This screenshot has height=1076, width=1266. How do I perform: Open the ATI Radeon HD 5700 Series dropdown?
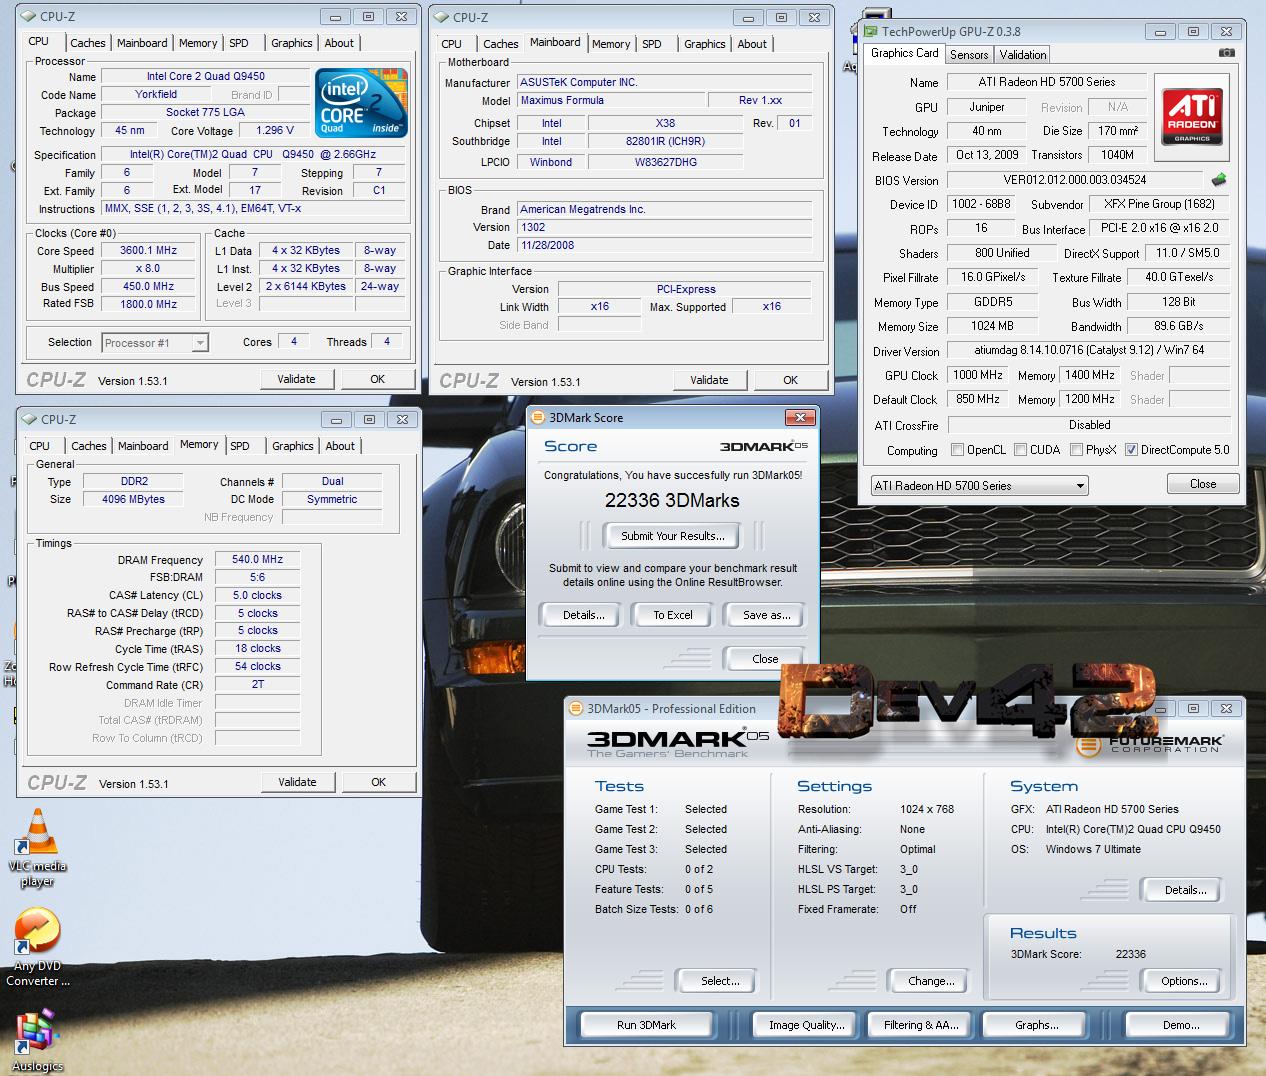[979, 486]
